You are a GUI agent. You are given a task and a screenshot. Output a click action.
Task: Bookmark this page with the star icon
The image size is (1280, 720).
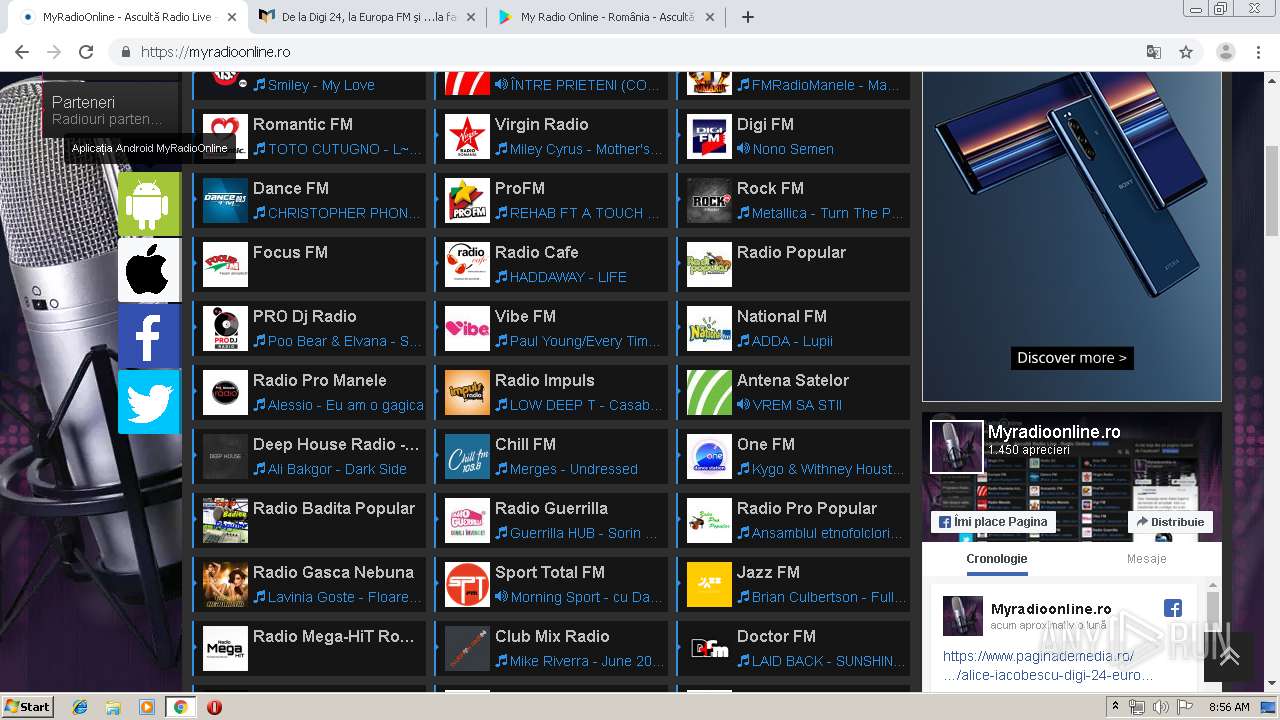click(x=1186, y=52)
